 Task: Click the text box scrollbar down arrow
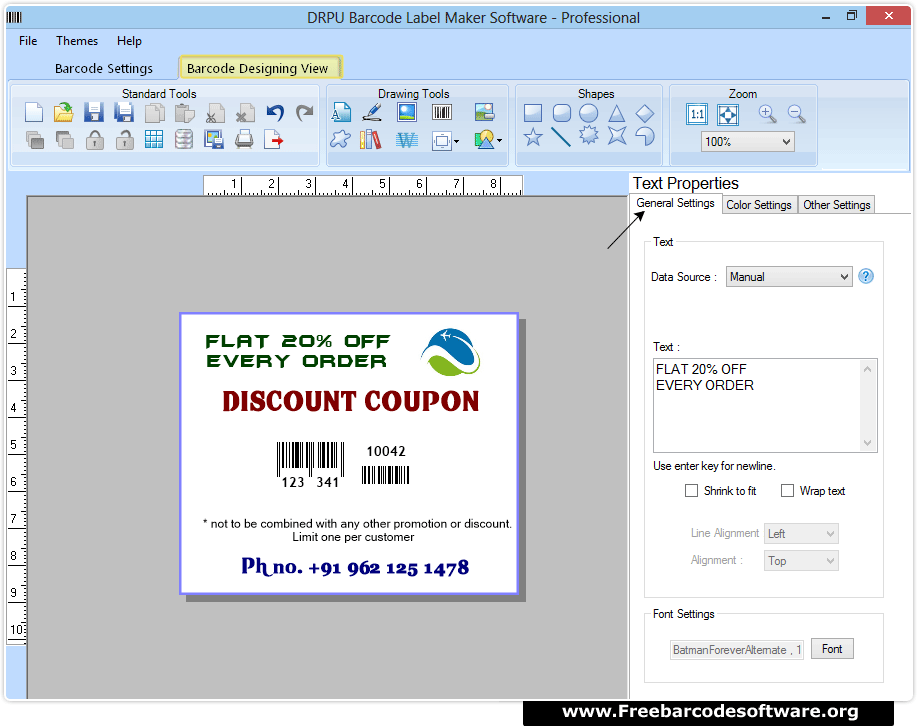[x=868, y=443]
